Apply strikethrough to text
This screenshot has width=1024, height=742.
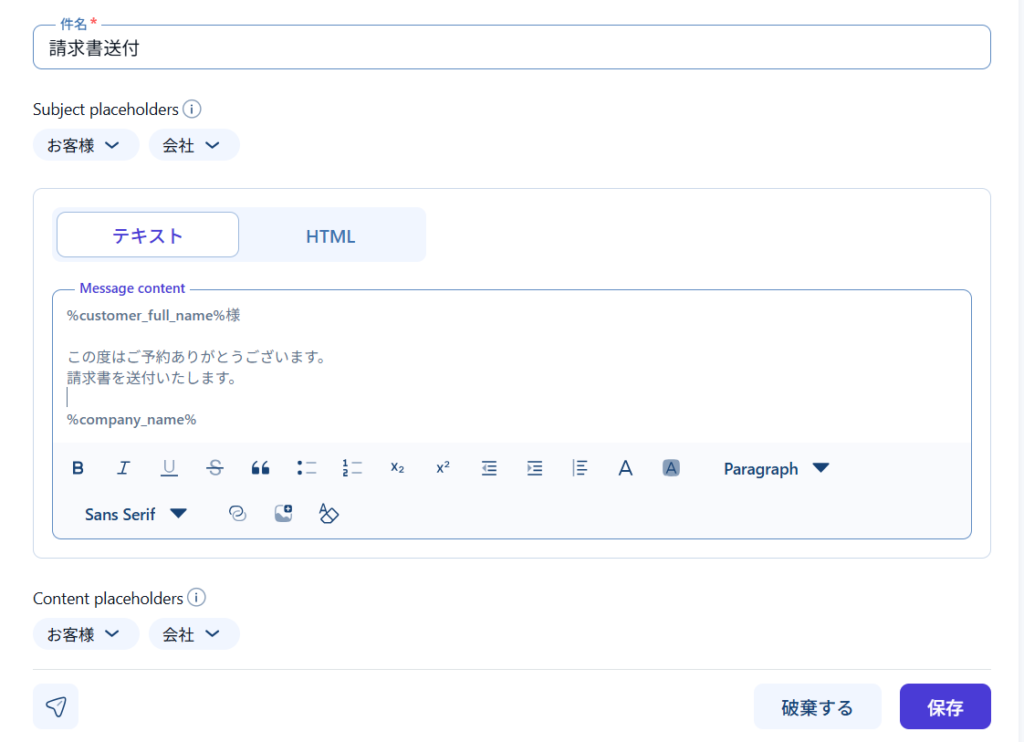click(215, 468)
